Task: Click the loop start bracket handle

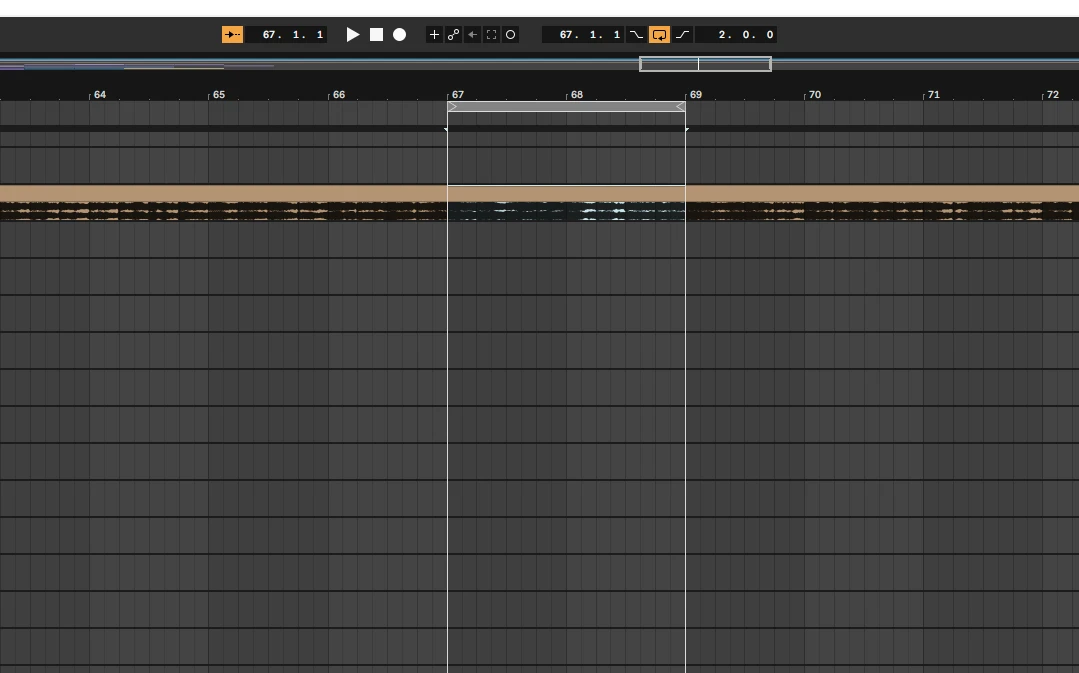Action: pyautogui.click(x=453, y=107)
